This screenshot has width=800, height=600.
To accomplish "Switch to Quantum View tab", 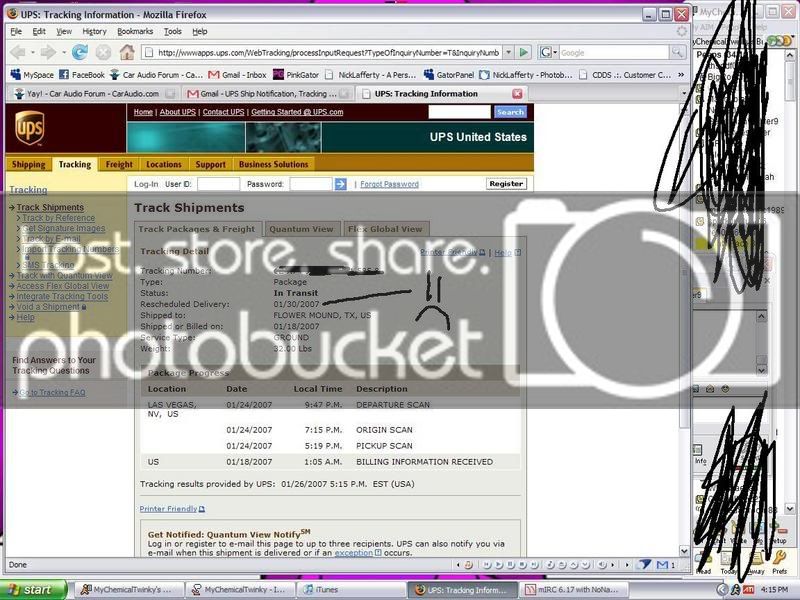I will tap(301, 229).
